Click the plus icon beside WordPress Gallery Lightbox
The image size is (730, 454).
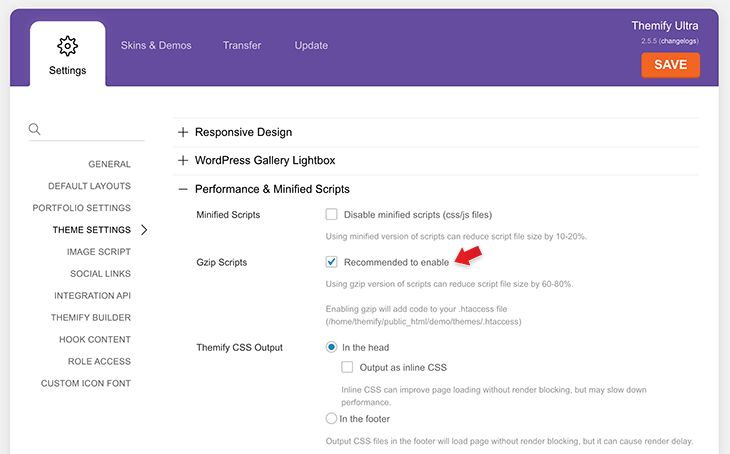point(183,160)
